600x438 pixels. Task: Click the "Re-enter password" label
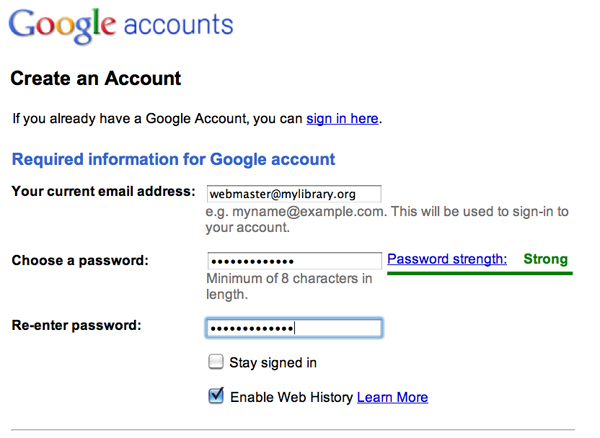click(76, 325)
